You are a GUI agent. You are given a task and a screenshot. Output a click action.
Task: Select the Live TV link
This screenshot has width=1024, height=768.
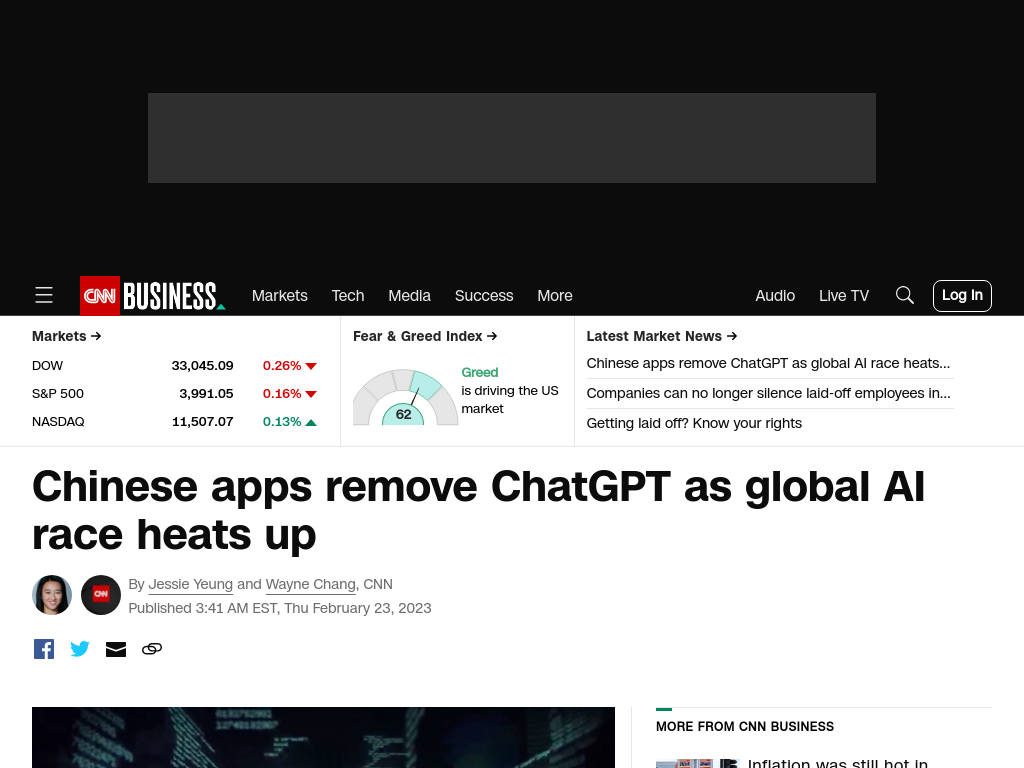point(844,296)
